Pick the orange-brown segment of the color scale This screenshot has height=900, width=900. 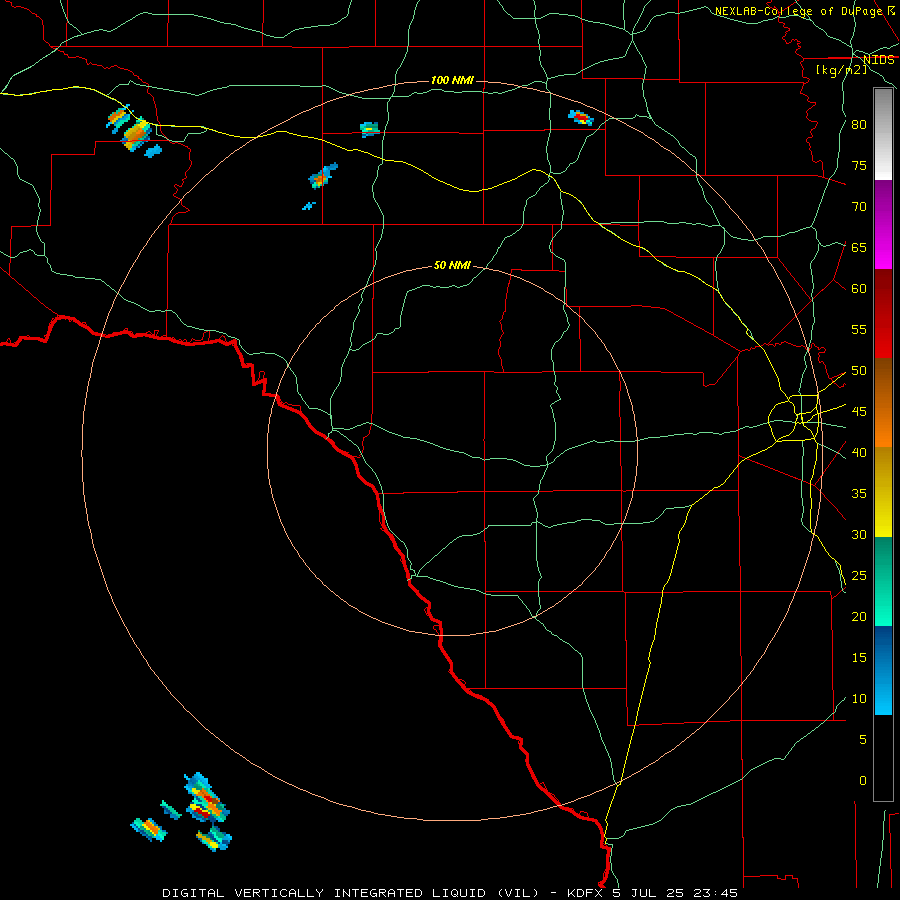(883, 404)
